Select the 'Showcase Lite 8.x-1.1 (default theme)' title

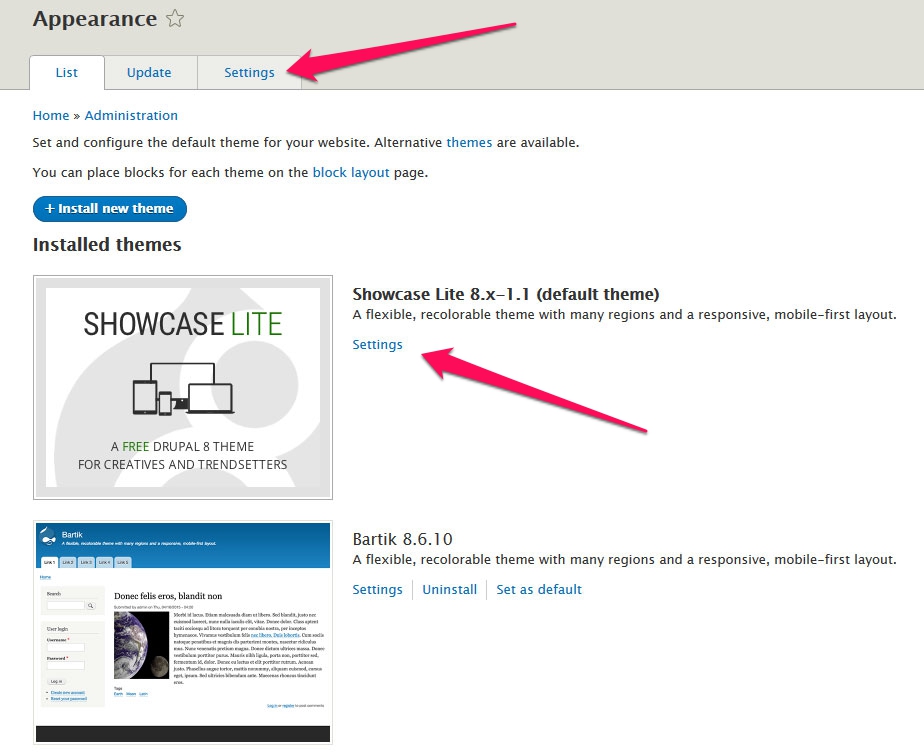[x=506, y=294]
